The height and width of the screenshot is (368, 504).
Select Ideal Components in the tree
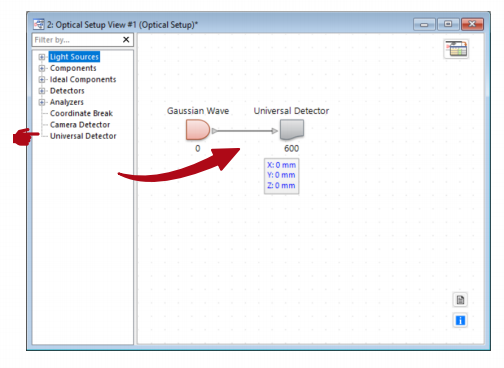pyautogui.click(x=83, y=80)
